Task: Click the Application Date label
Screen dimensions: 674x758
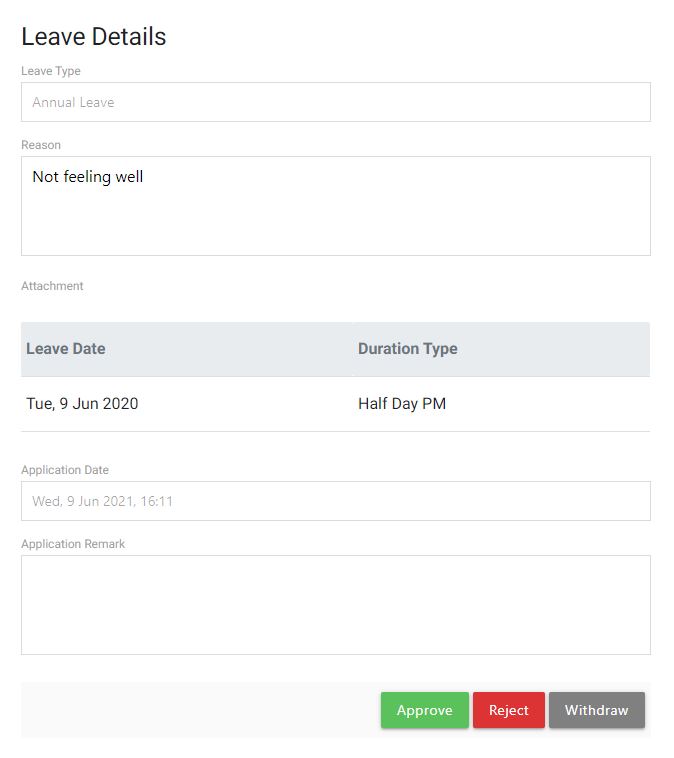Action: click(x=65, y=470)
